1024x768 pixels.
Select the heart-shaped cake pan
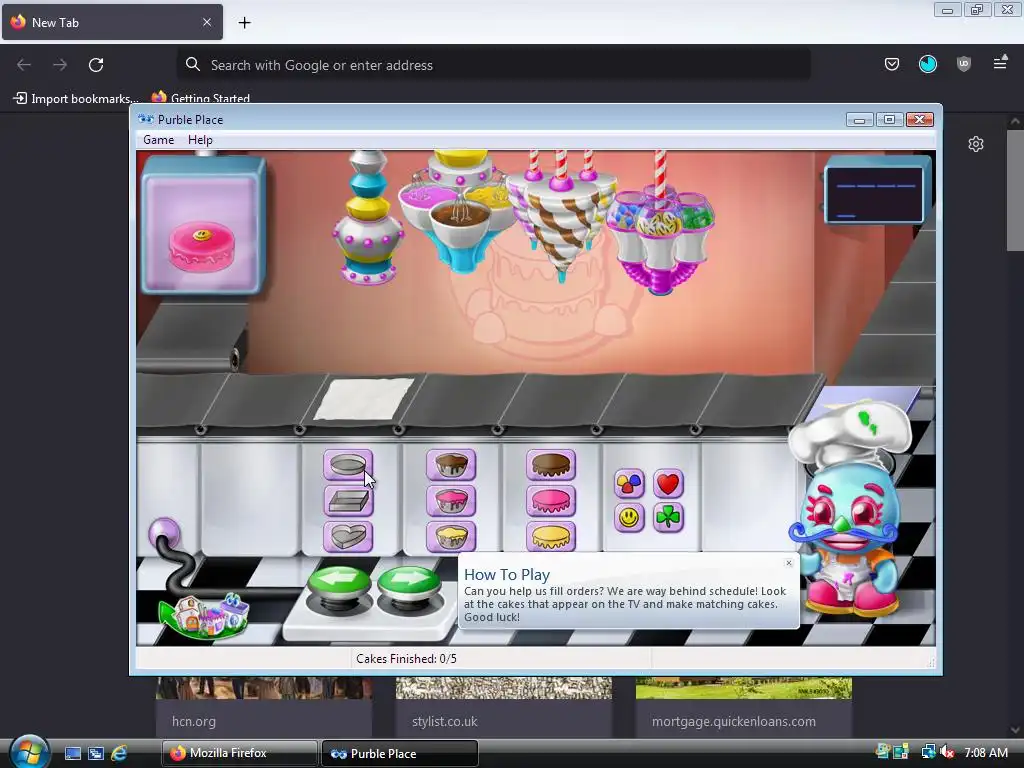click(348, 537)
